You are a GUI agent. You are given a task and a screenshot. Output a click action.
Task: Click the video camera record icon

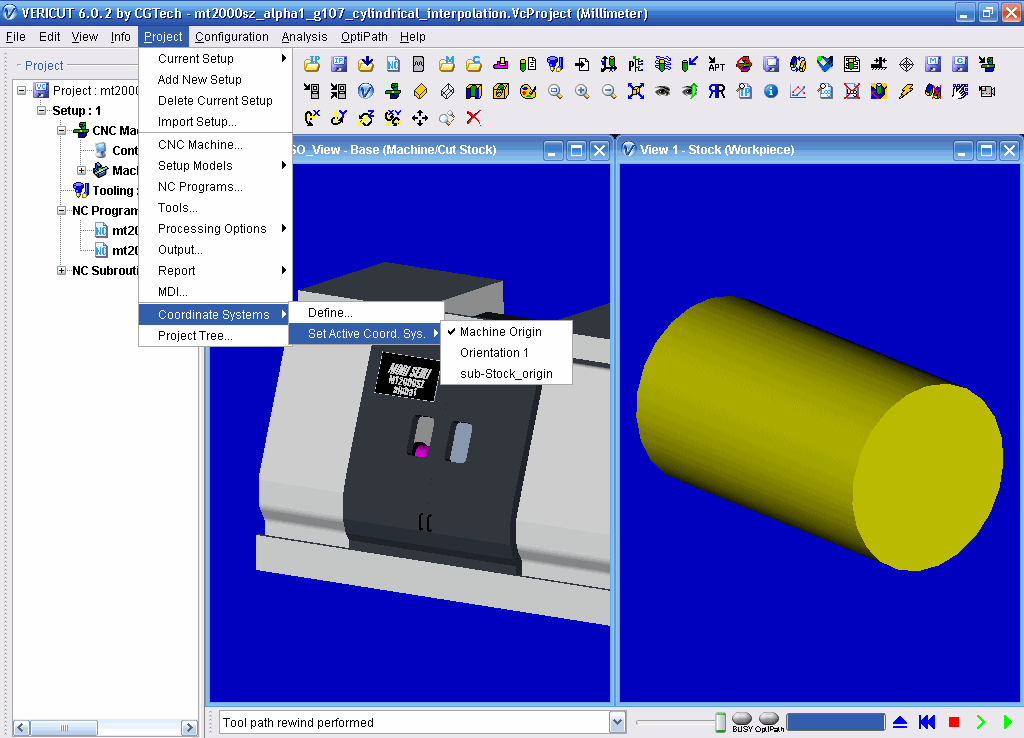point(987,91)
